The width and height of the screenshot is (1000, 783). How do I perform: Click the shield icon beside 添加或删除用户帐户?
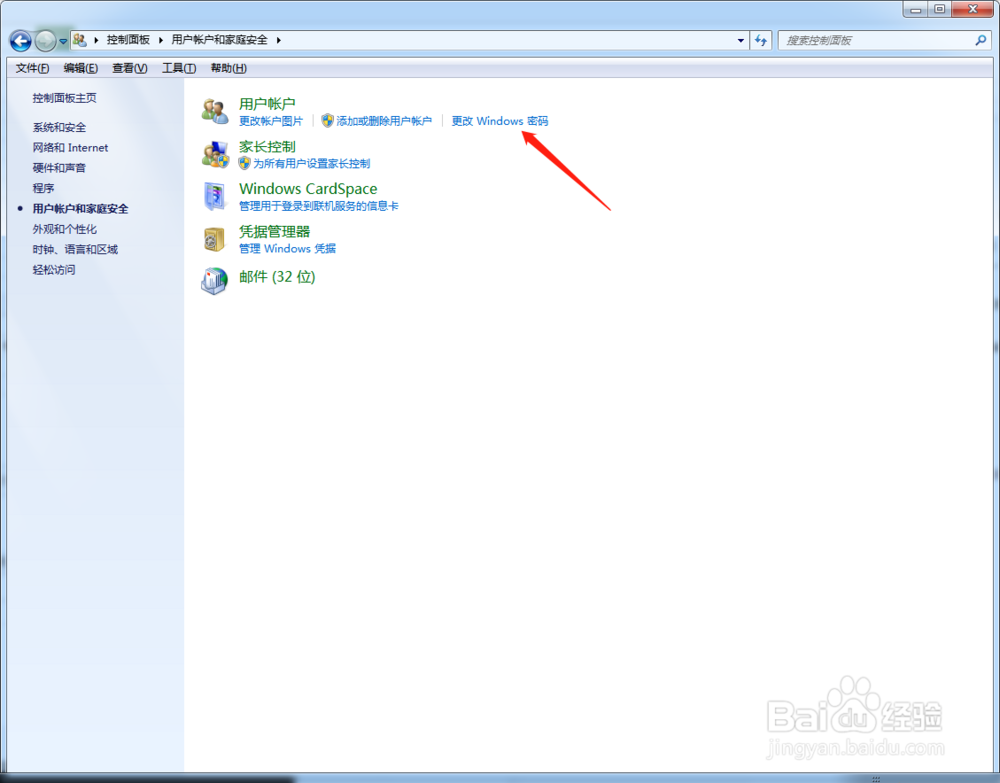(328, 120)
